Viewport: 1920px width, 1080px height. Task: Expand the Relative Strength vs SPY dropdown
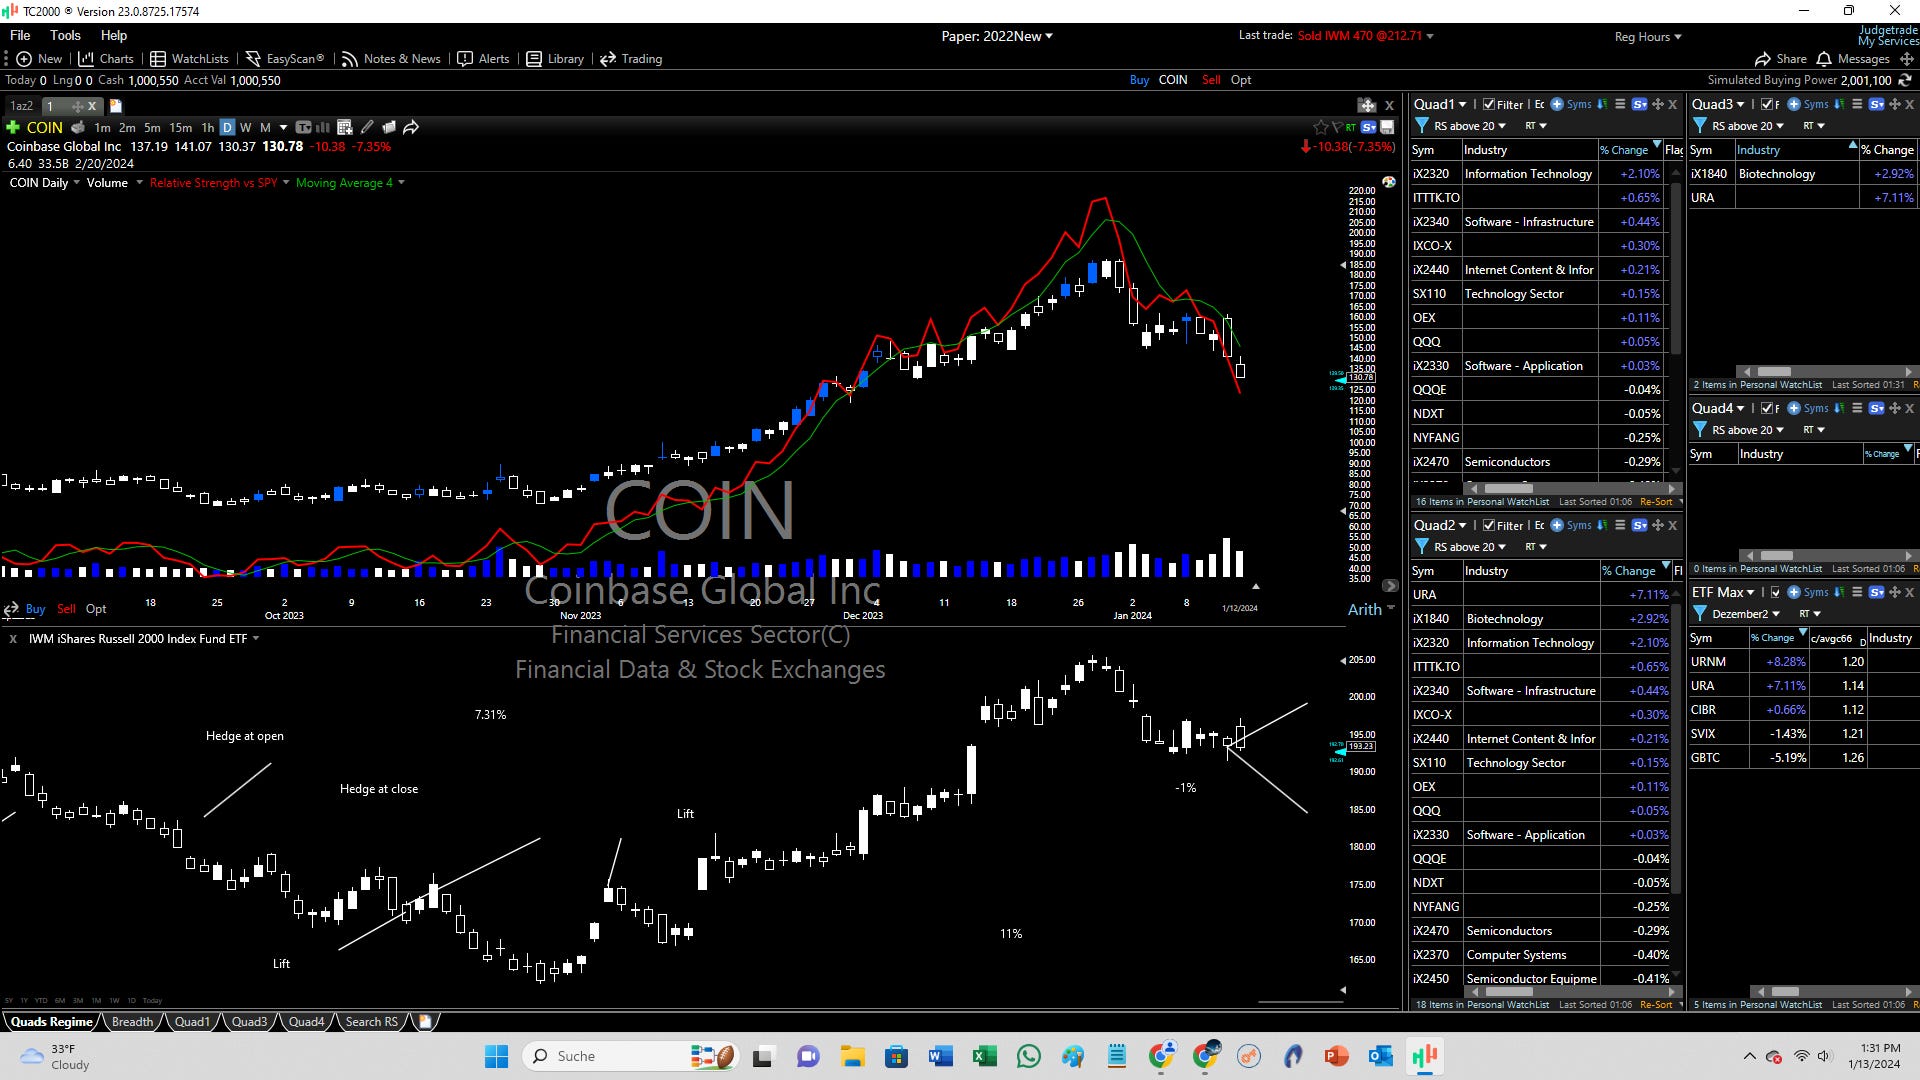pyautogui.click(x=286, y=182)
